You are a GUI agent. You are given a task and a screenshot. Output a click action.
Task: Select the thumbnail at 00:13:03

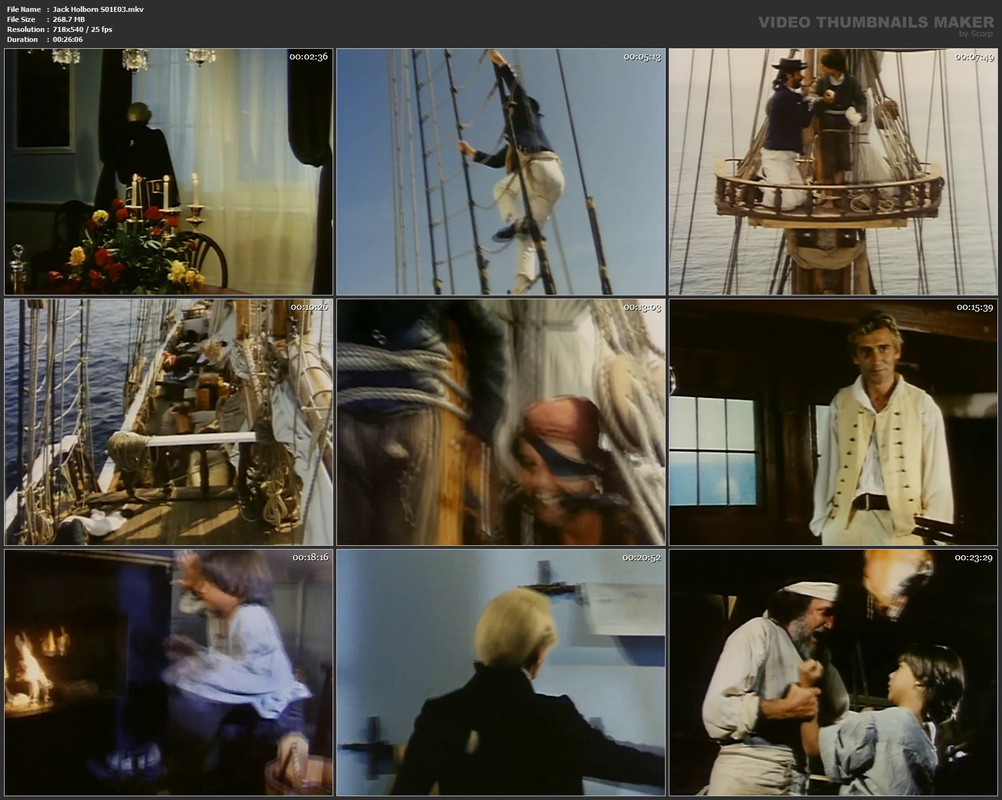pos(501,422)
